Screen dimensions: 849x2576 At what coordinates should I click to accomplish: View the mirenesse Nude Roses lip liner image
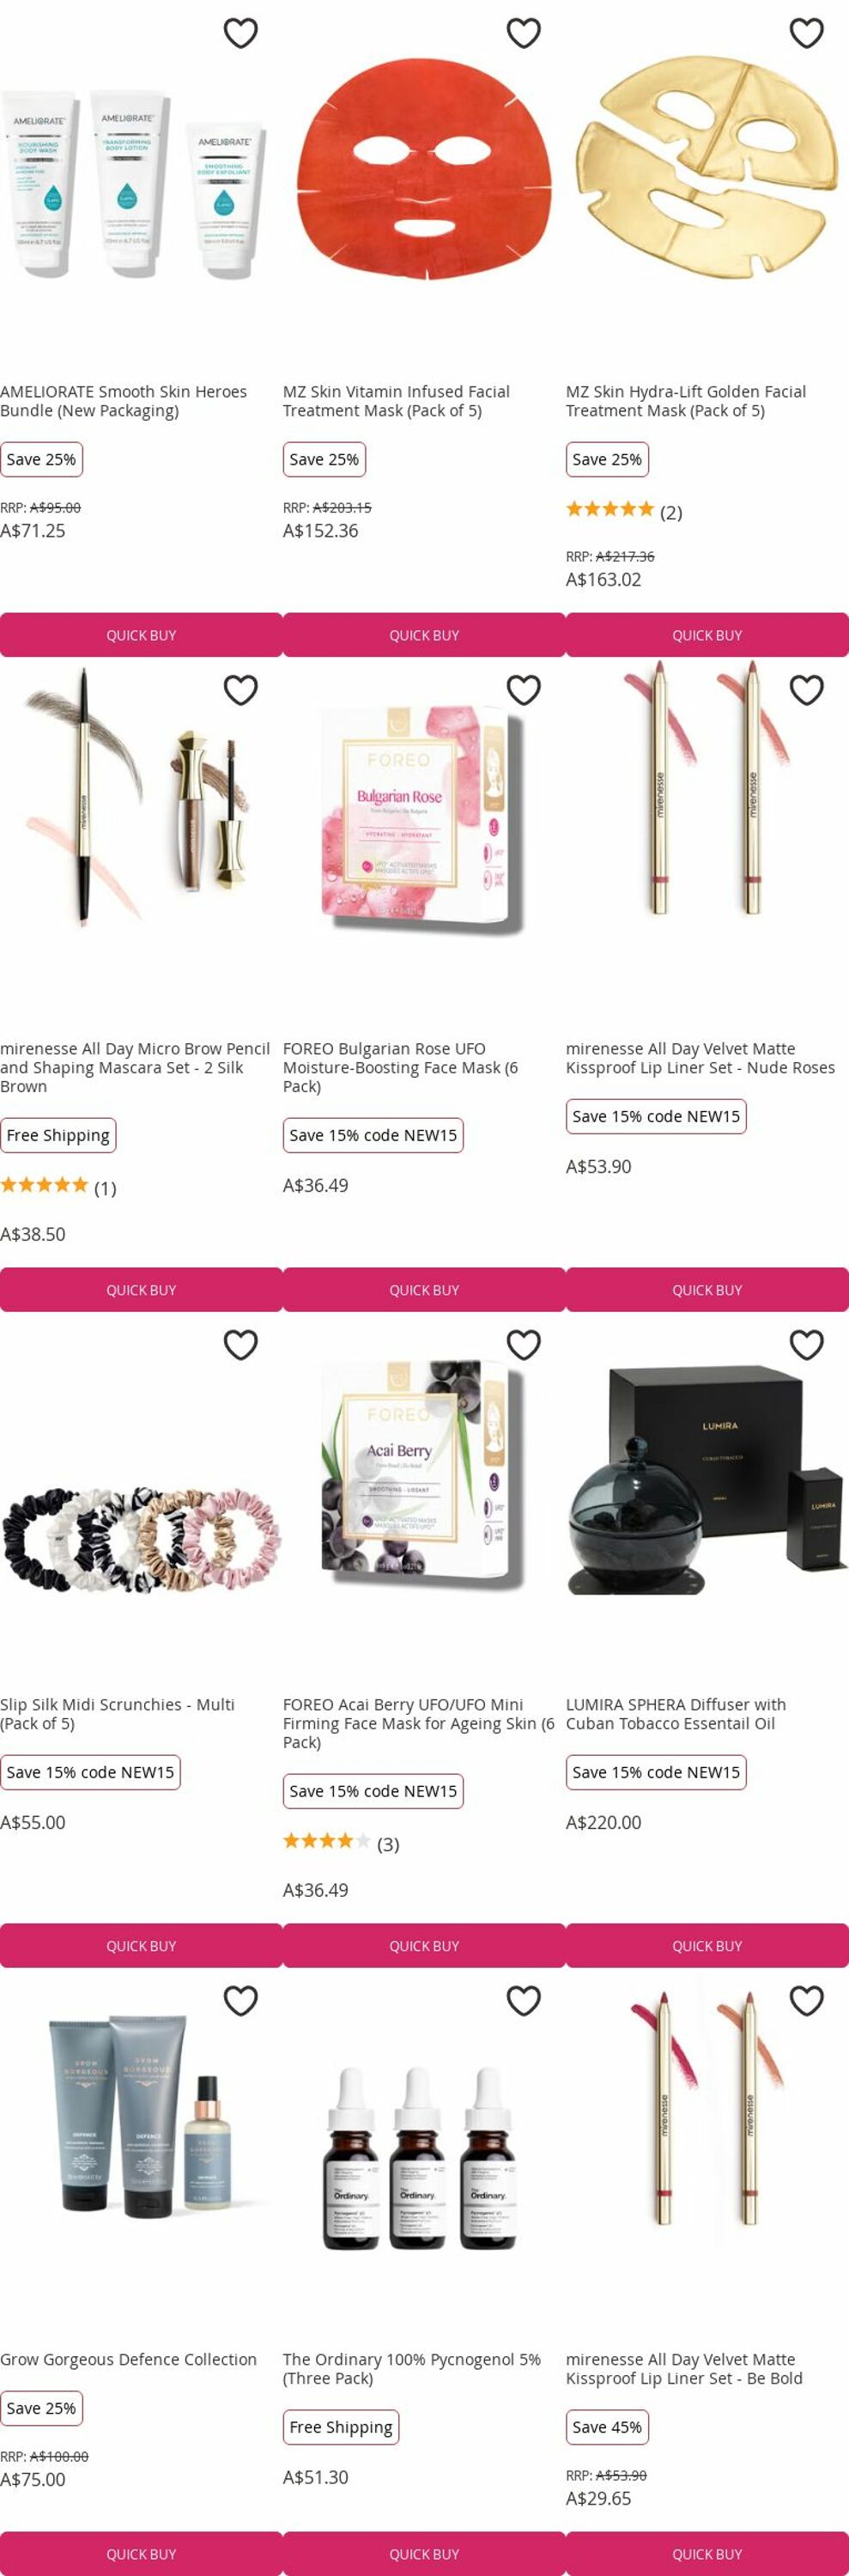point(707,790)
